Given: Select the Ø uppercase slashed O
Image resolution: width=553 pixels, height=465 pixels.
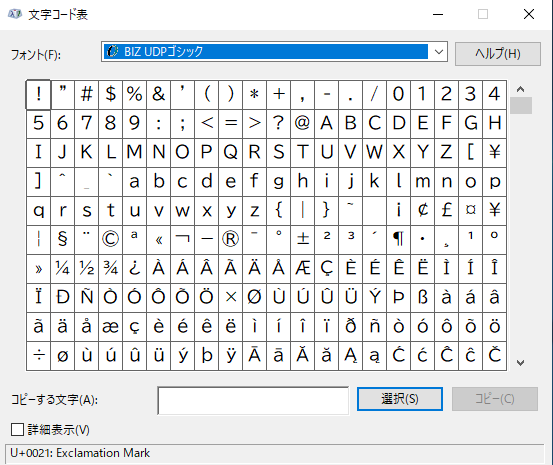Looking at the screenshot, I should tap(255, 297).
